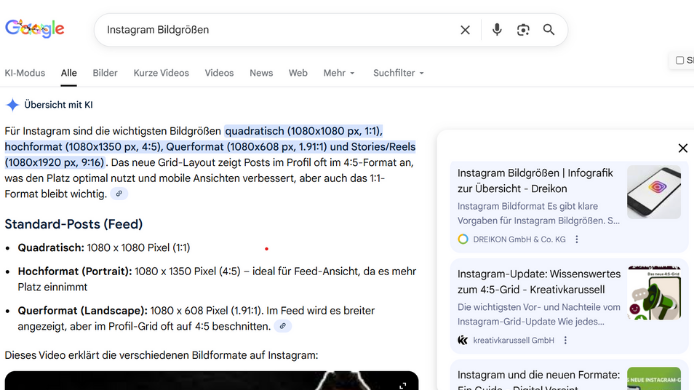This screenshot has height=390, width=694.
Task: Click the 'Hochformat (Portrait):' bullet text
Action: coord(75,271)
